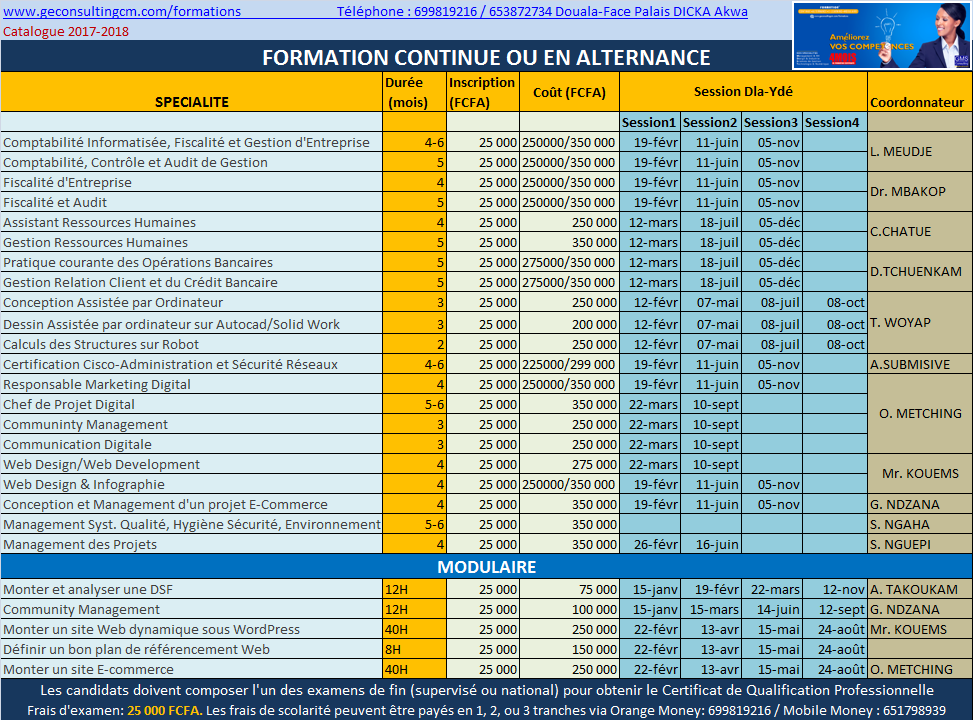This screenshot has height=720, width=973.
Task: Click the 'FORMATION CONTINUE OU EN ALTERNANCE' title
Action: 486,58
